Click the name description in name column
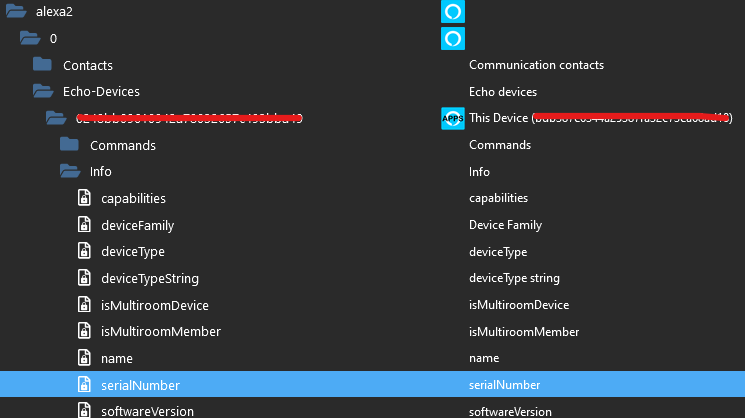745x418 pixels. (484, 358)
